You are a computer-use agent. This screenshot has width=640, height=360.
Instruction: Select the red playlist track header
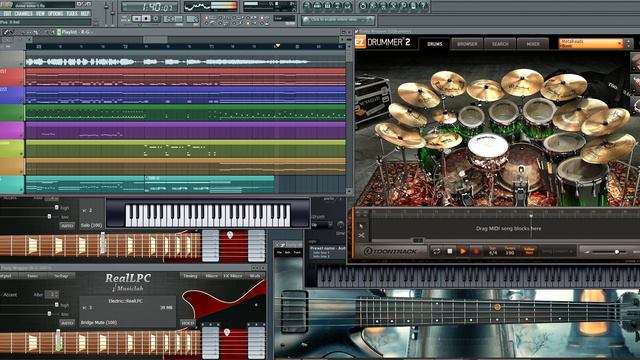(12, 77)
